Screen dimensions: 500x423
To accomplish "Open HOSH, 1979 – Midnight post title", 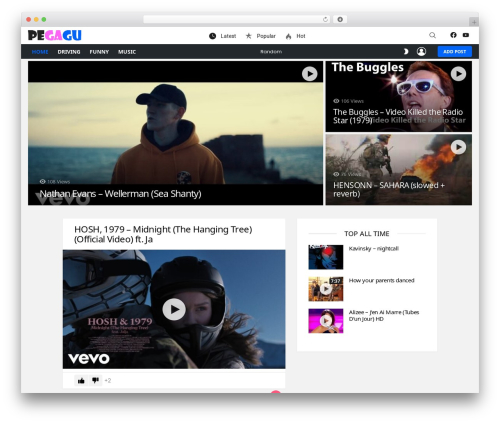I will tap(163, 234).
